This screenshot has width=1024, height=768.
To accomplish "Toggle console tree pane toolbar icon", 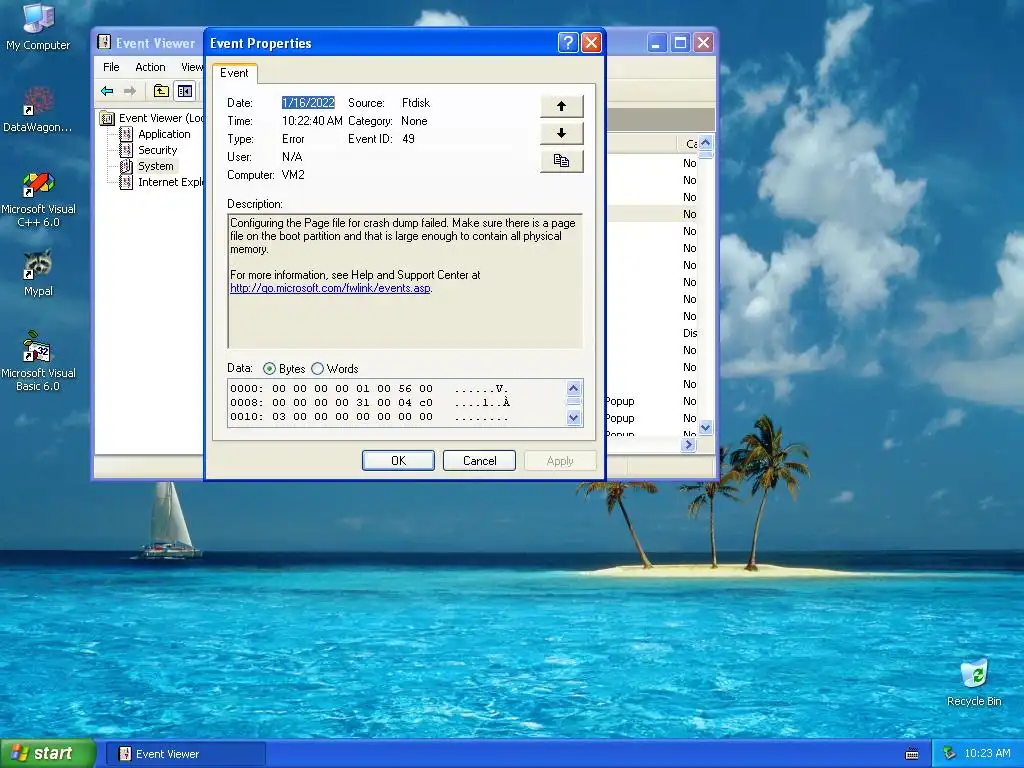I will point(185,91).
